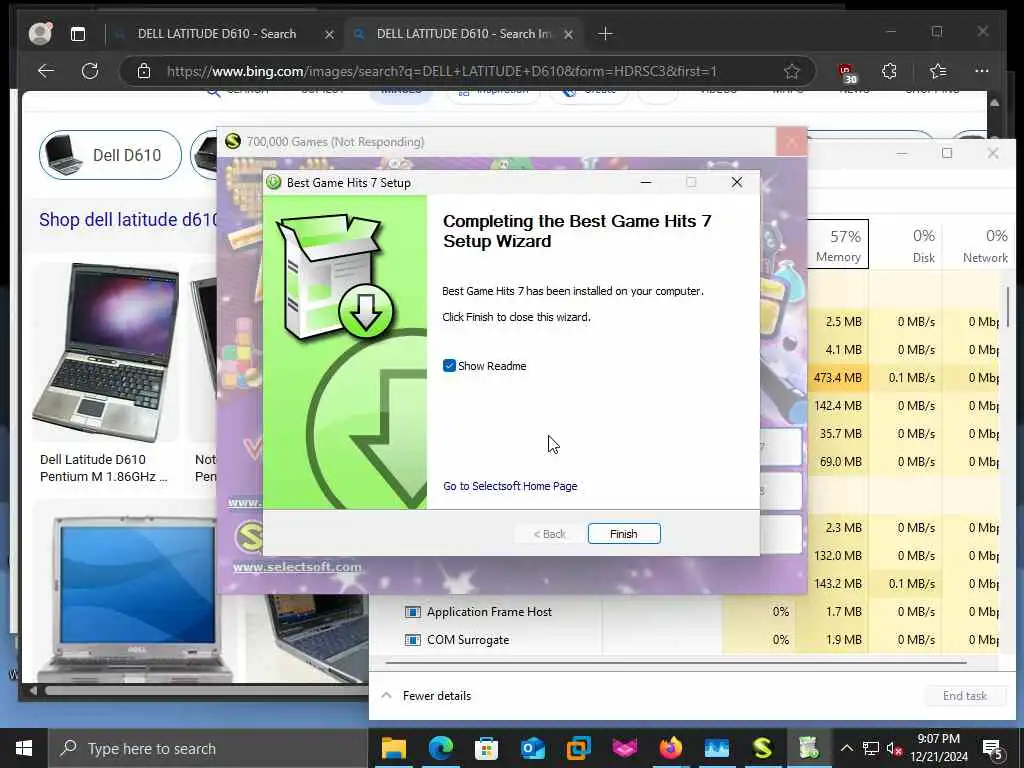Click Finish in the Best Game Hits setup
Screen dimensions: 1024x768
click(x=624, y=534)
